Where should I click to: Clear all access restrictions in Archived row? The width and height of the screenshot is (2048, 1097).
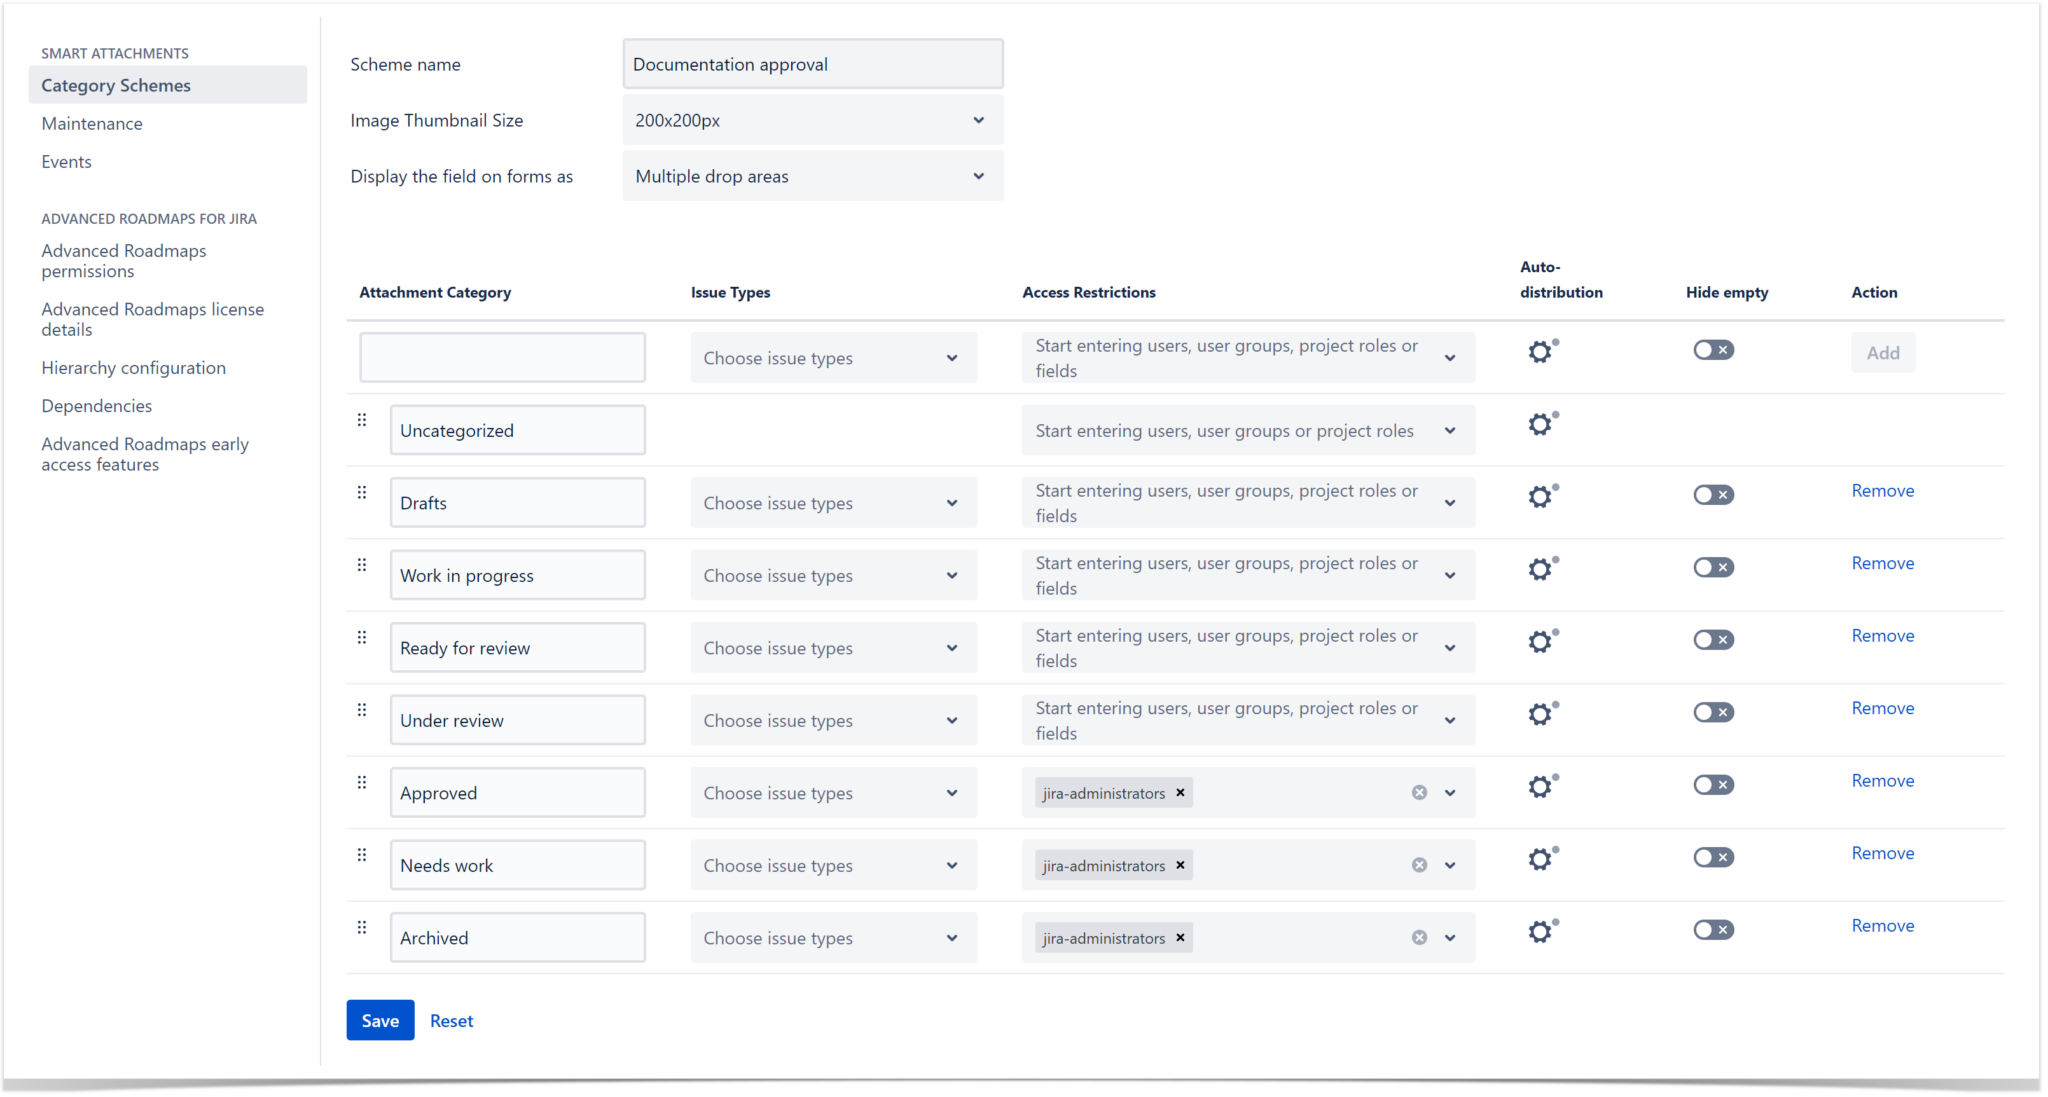pyautogui.click(x=1418, y=937)
